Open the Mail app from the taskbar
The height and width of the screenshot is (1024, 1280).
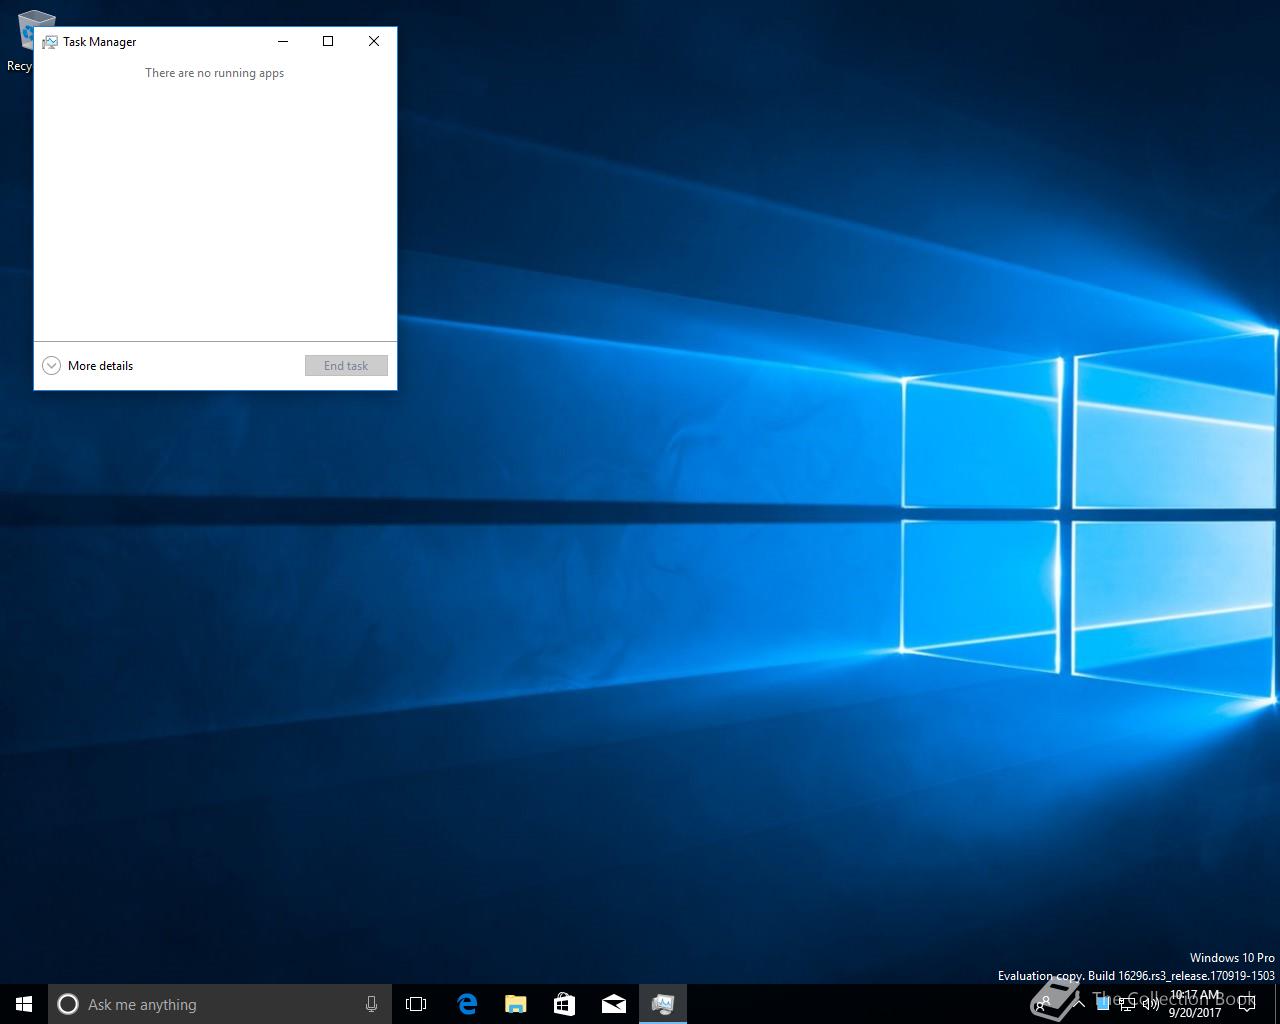(614, 1004)
